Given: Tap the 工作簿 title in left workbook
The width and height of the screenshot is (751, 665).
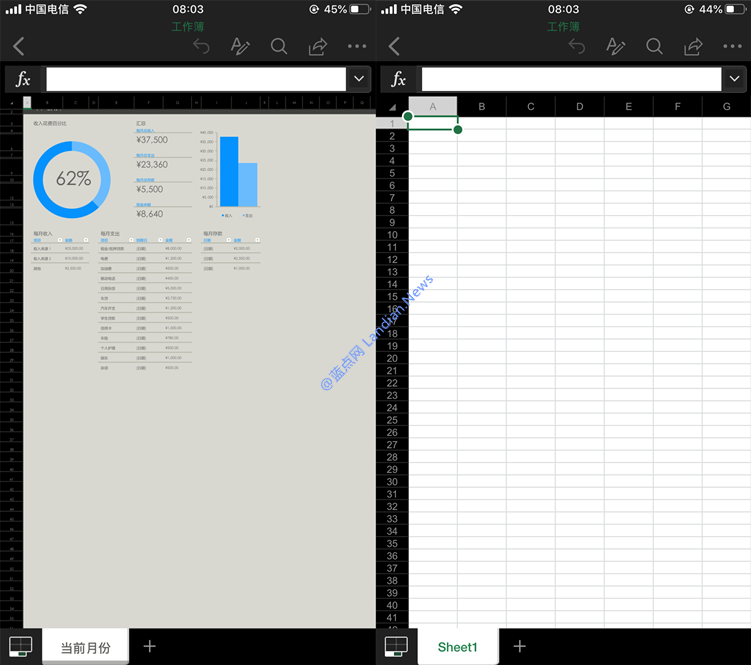Looking at the screenshot, I should (x=188, y=27).
